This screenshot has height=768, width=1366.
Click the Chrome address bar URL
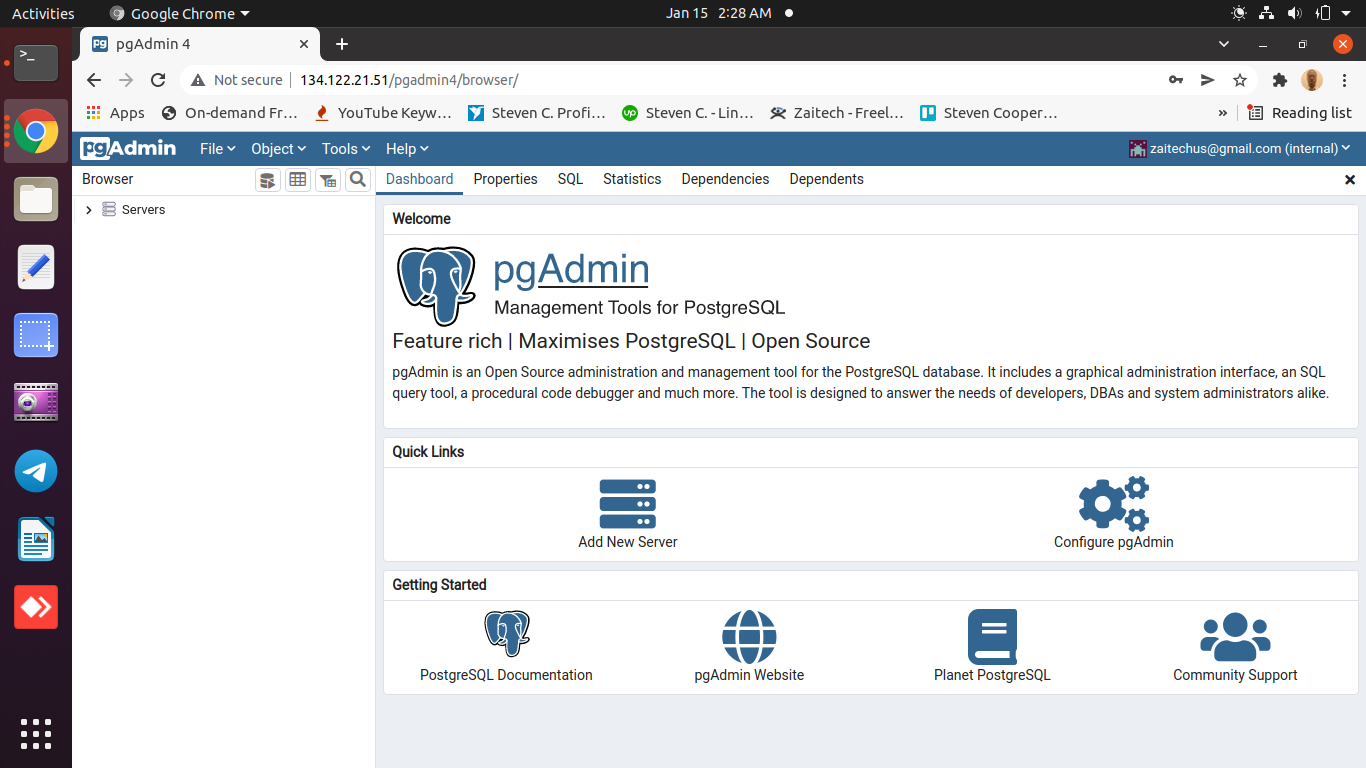409,80
